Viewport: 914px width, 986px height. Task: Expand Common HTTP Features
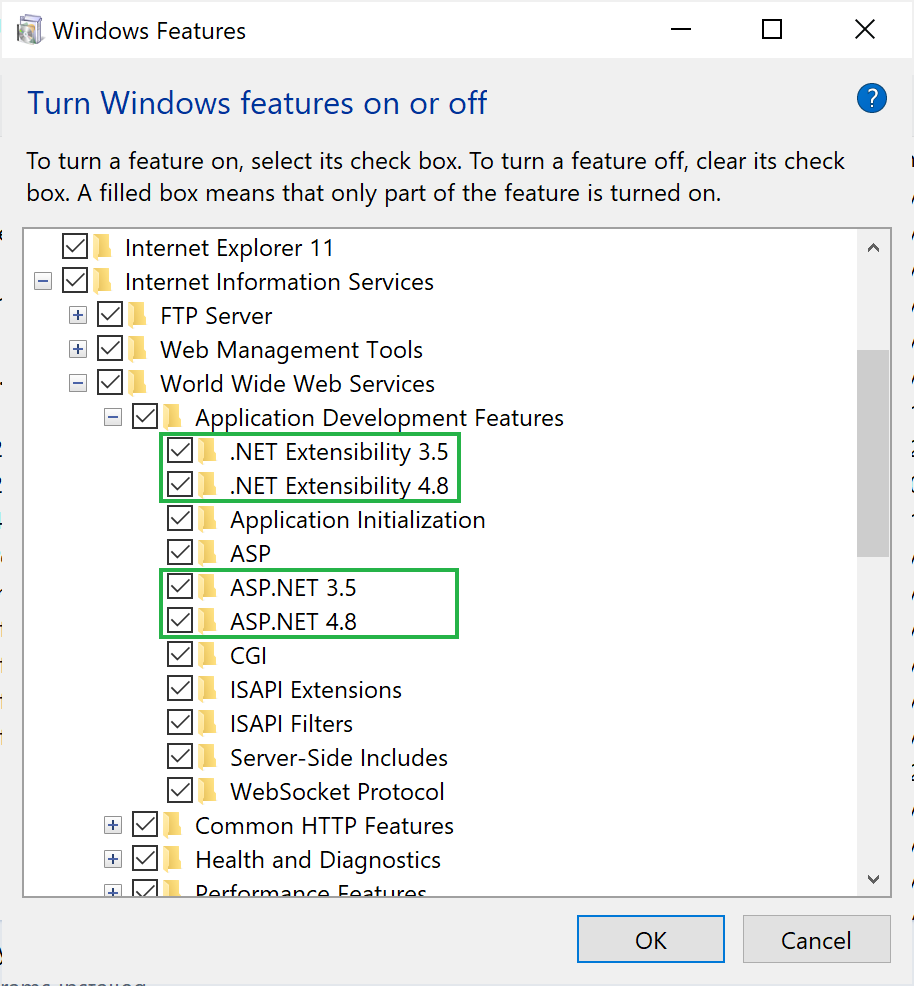tap(112, 825)
